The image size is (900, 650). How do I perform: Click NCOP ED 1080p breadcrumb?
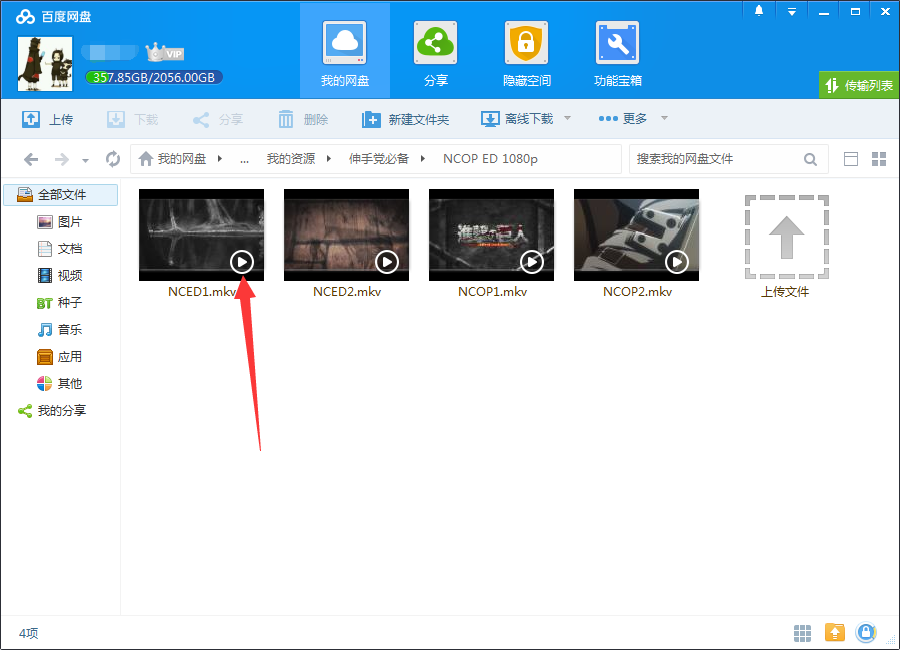(490, 158)
